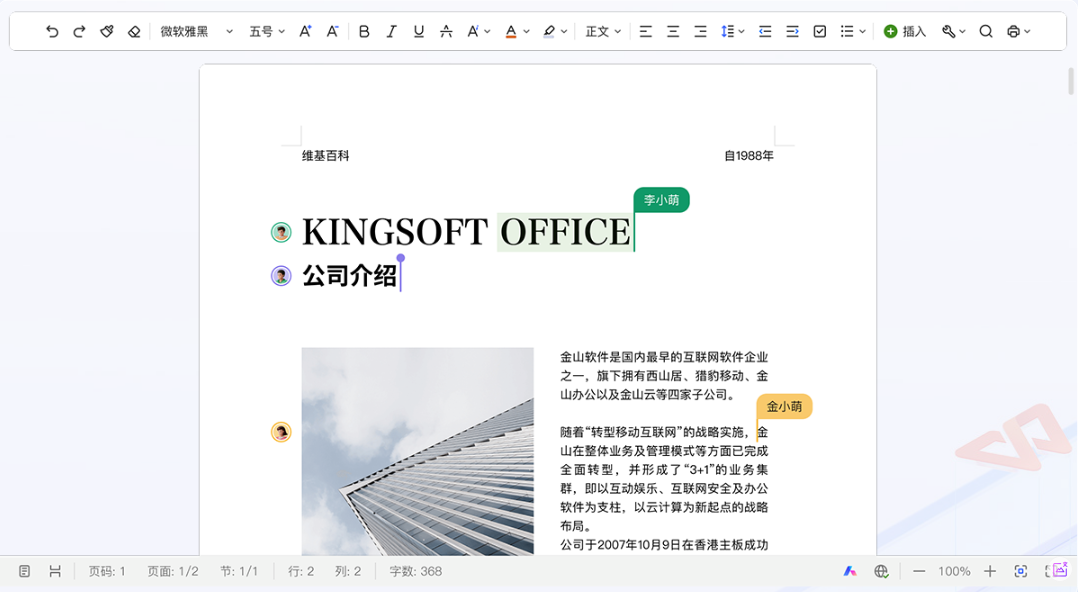Select the format painter brush
Image resolution: width=1078 pixels, height=592 pixels.
pos(107,32)
